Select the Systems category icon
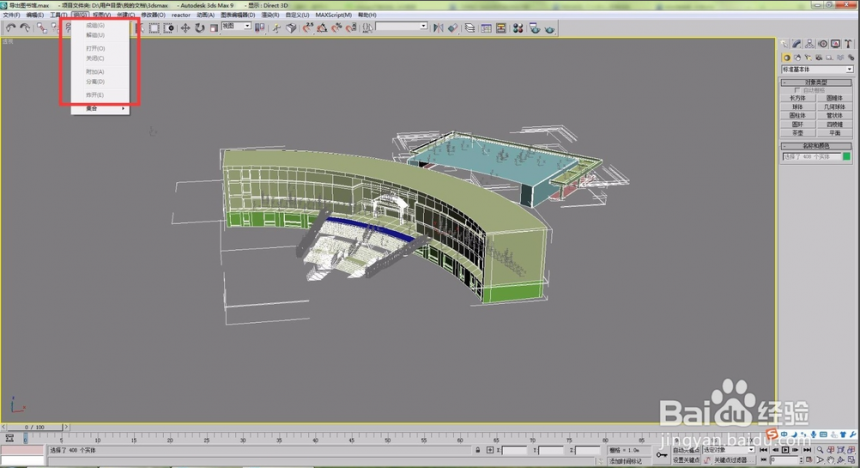 coord(851,58)
